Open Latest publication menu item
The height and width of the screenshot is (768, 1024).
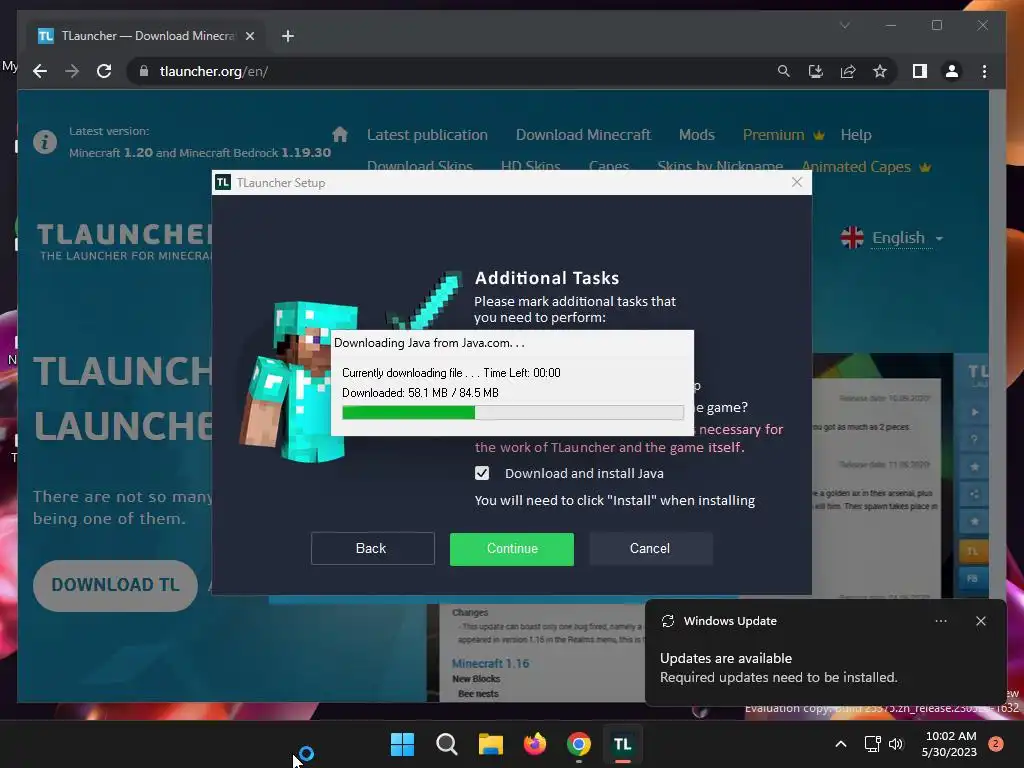427,135
